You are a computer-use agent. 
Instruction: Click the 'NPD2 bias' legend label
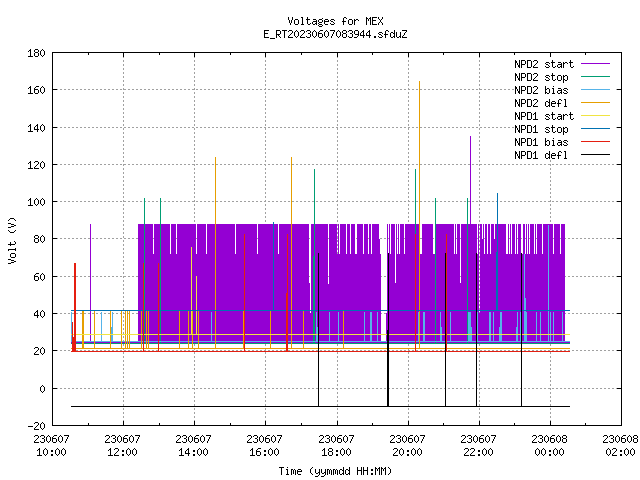click(541, 90)
